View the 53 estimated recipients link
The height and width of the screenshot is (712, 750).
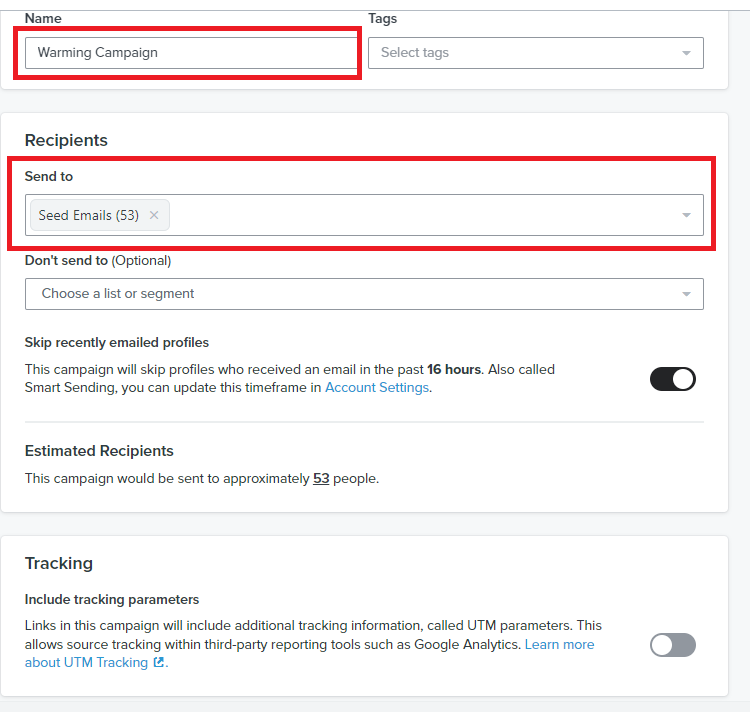[x=321, y=479]
